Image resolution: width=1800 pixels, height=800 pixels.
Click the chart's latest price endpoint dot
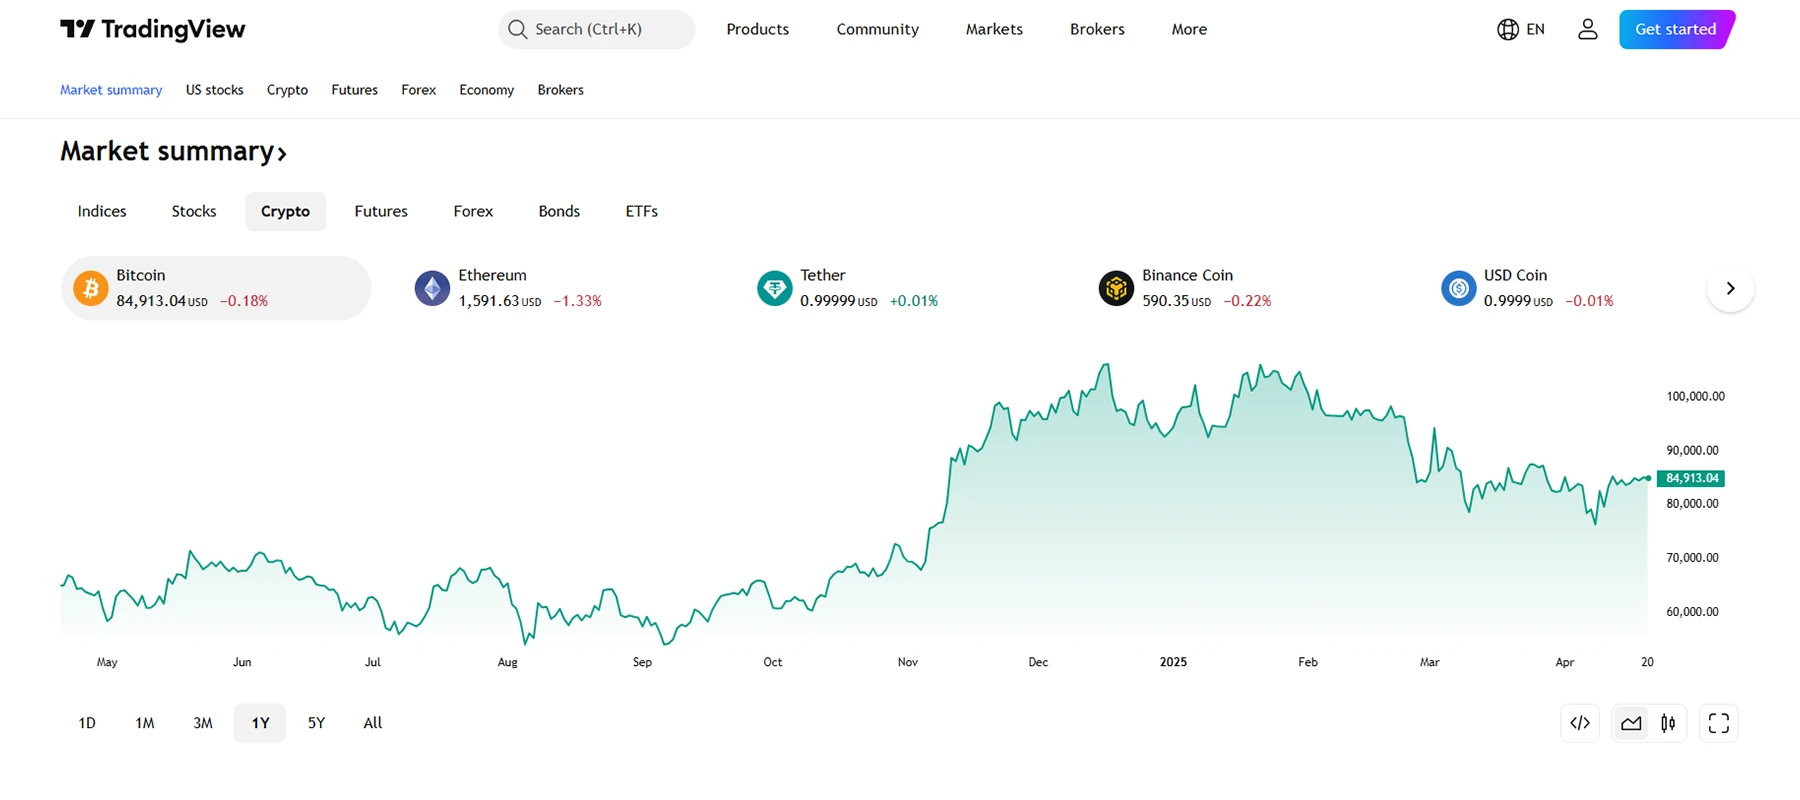(1648, 478)
